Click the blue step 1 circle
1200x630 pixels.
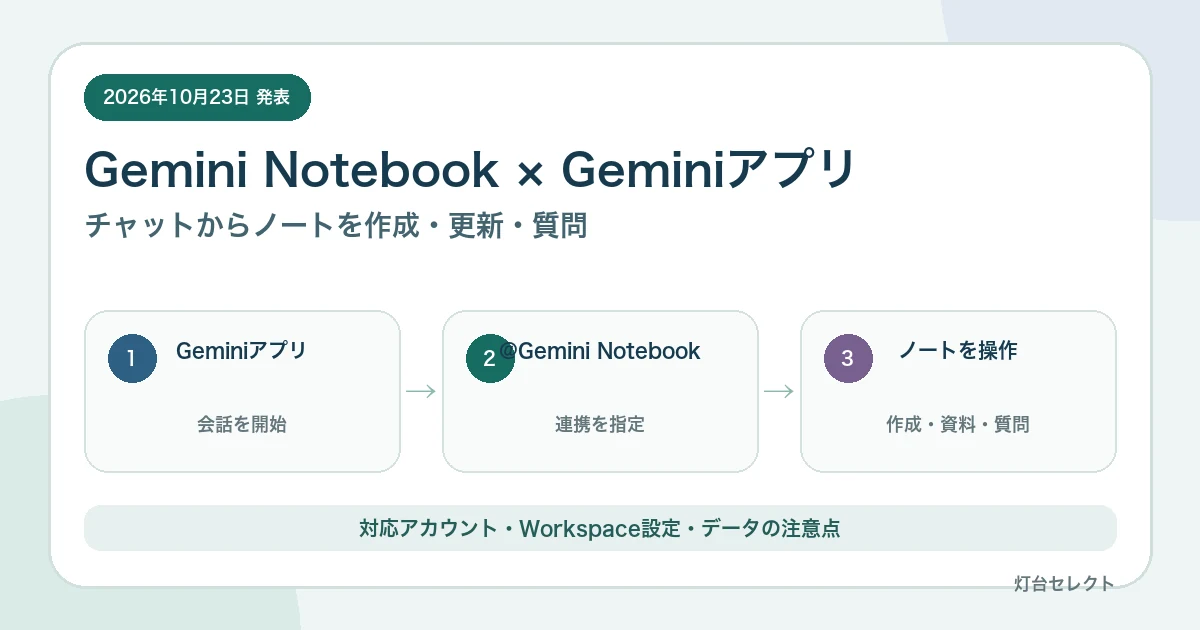click(x=132, y=359)
